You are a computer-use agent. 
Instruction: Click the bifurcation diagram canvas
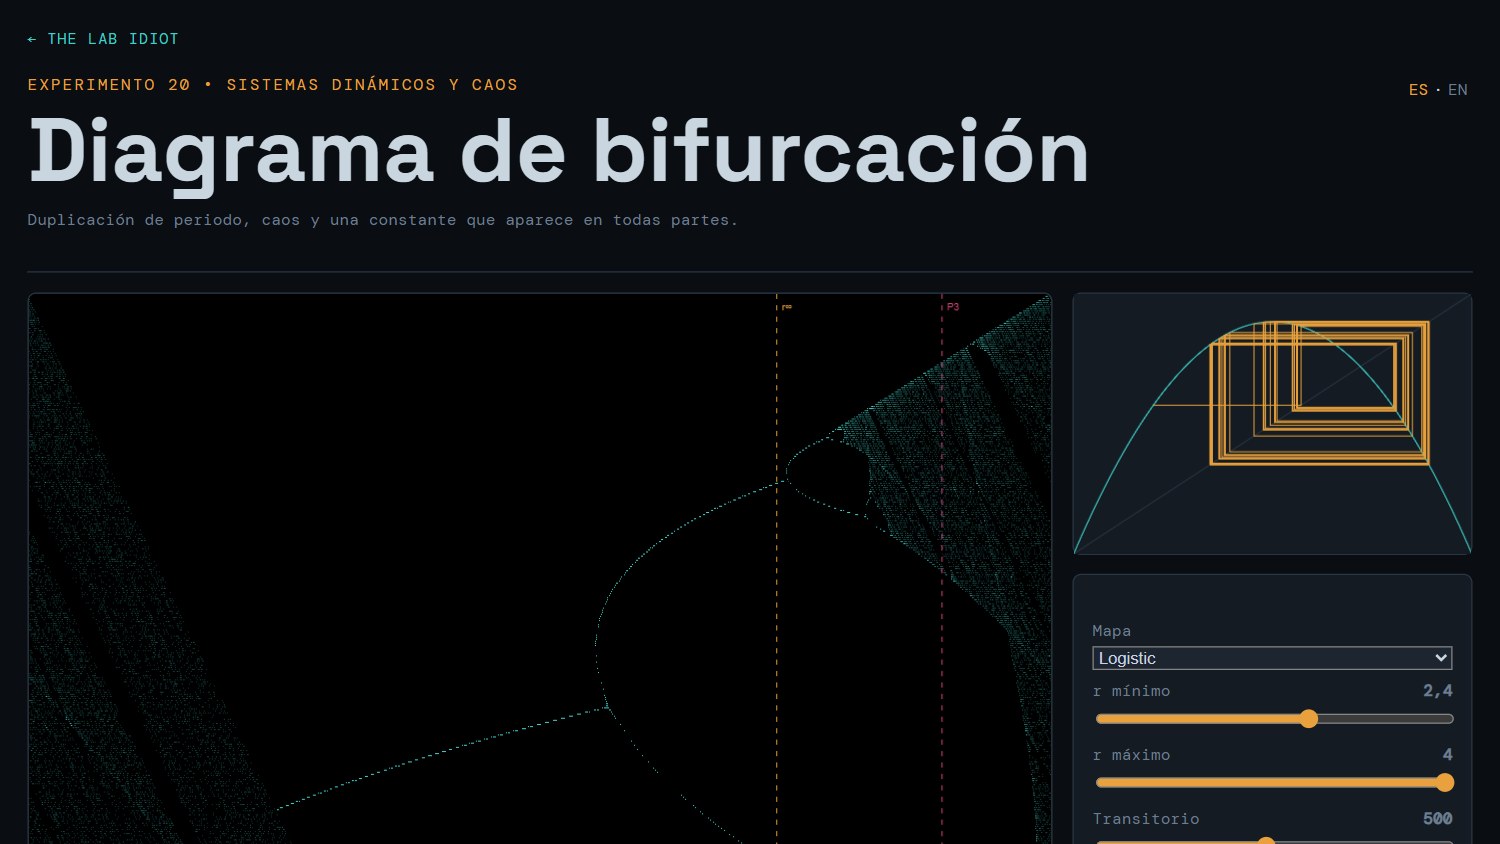[540, 568]
